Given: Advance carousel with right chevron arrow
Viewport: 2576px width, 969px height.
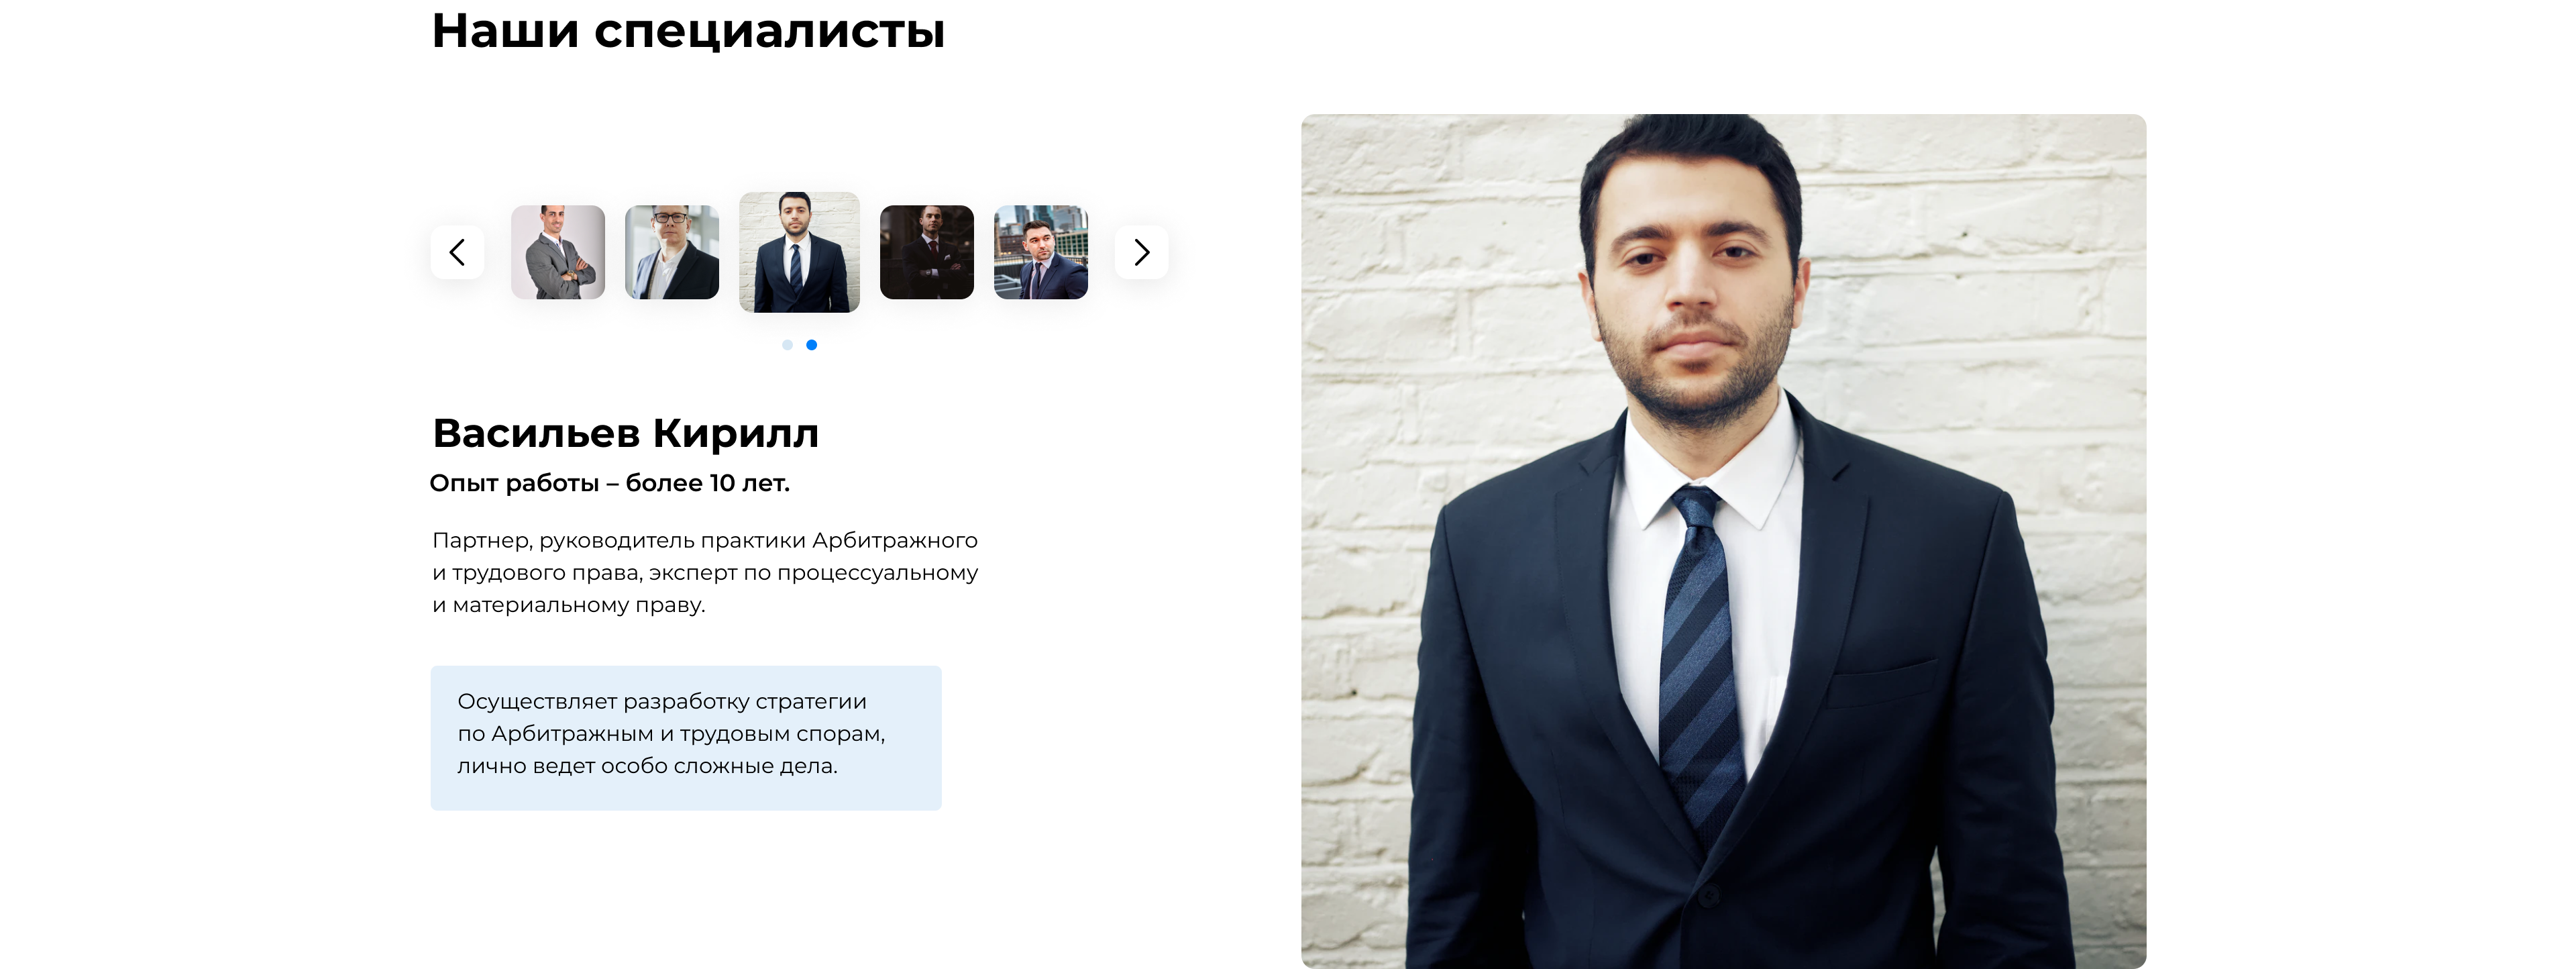Looking at the screenshot, I should 1141,252.
